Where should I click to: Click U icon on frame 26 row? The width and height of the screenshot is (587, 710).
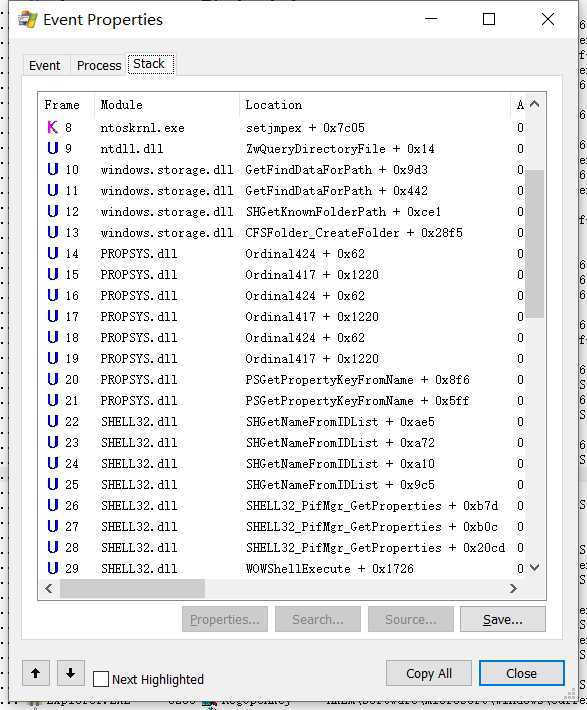coord(53,505)
